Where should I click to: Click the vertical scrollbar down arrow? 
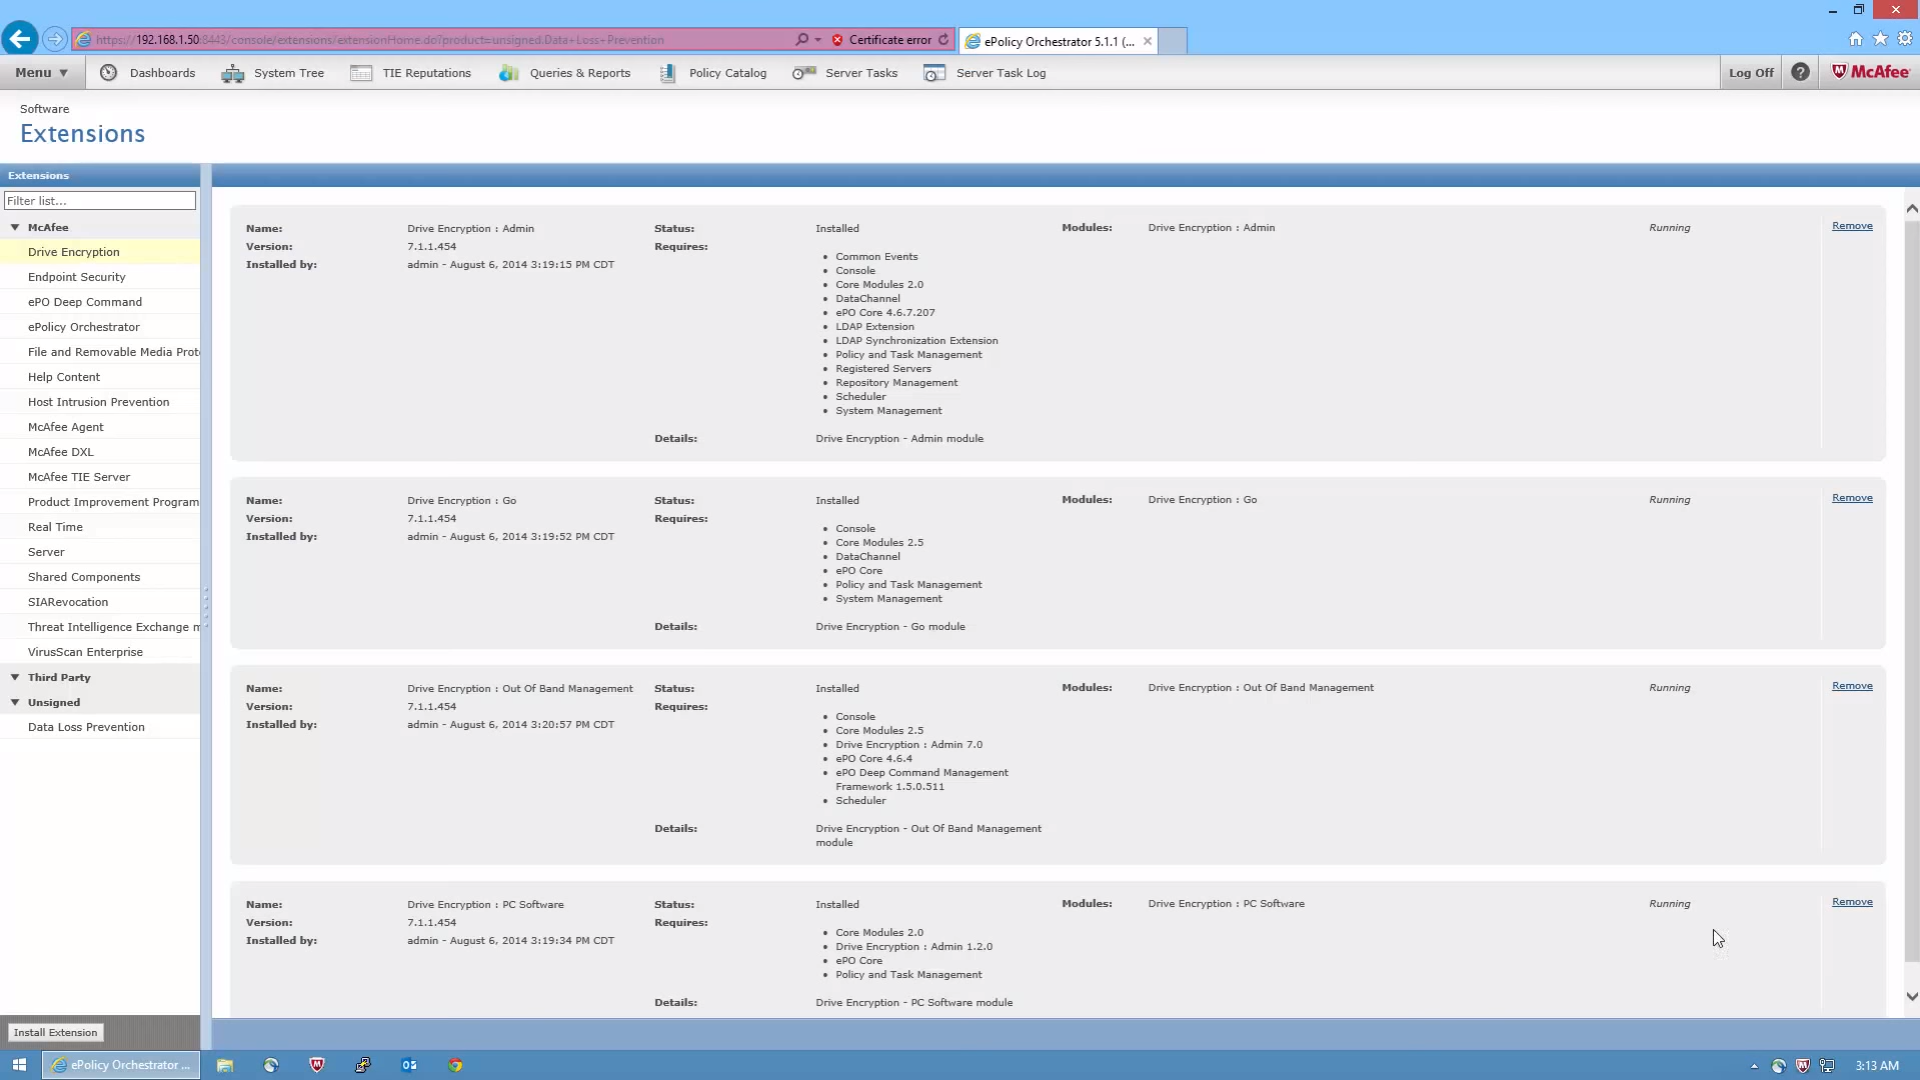1911,996
